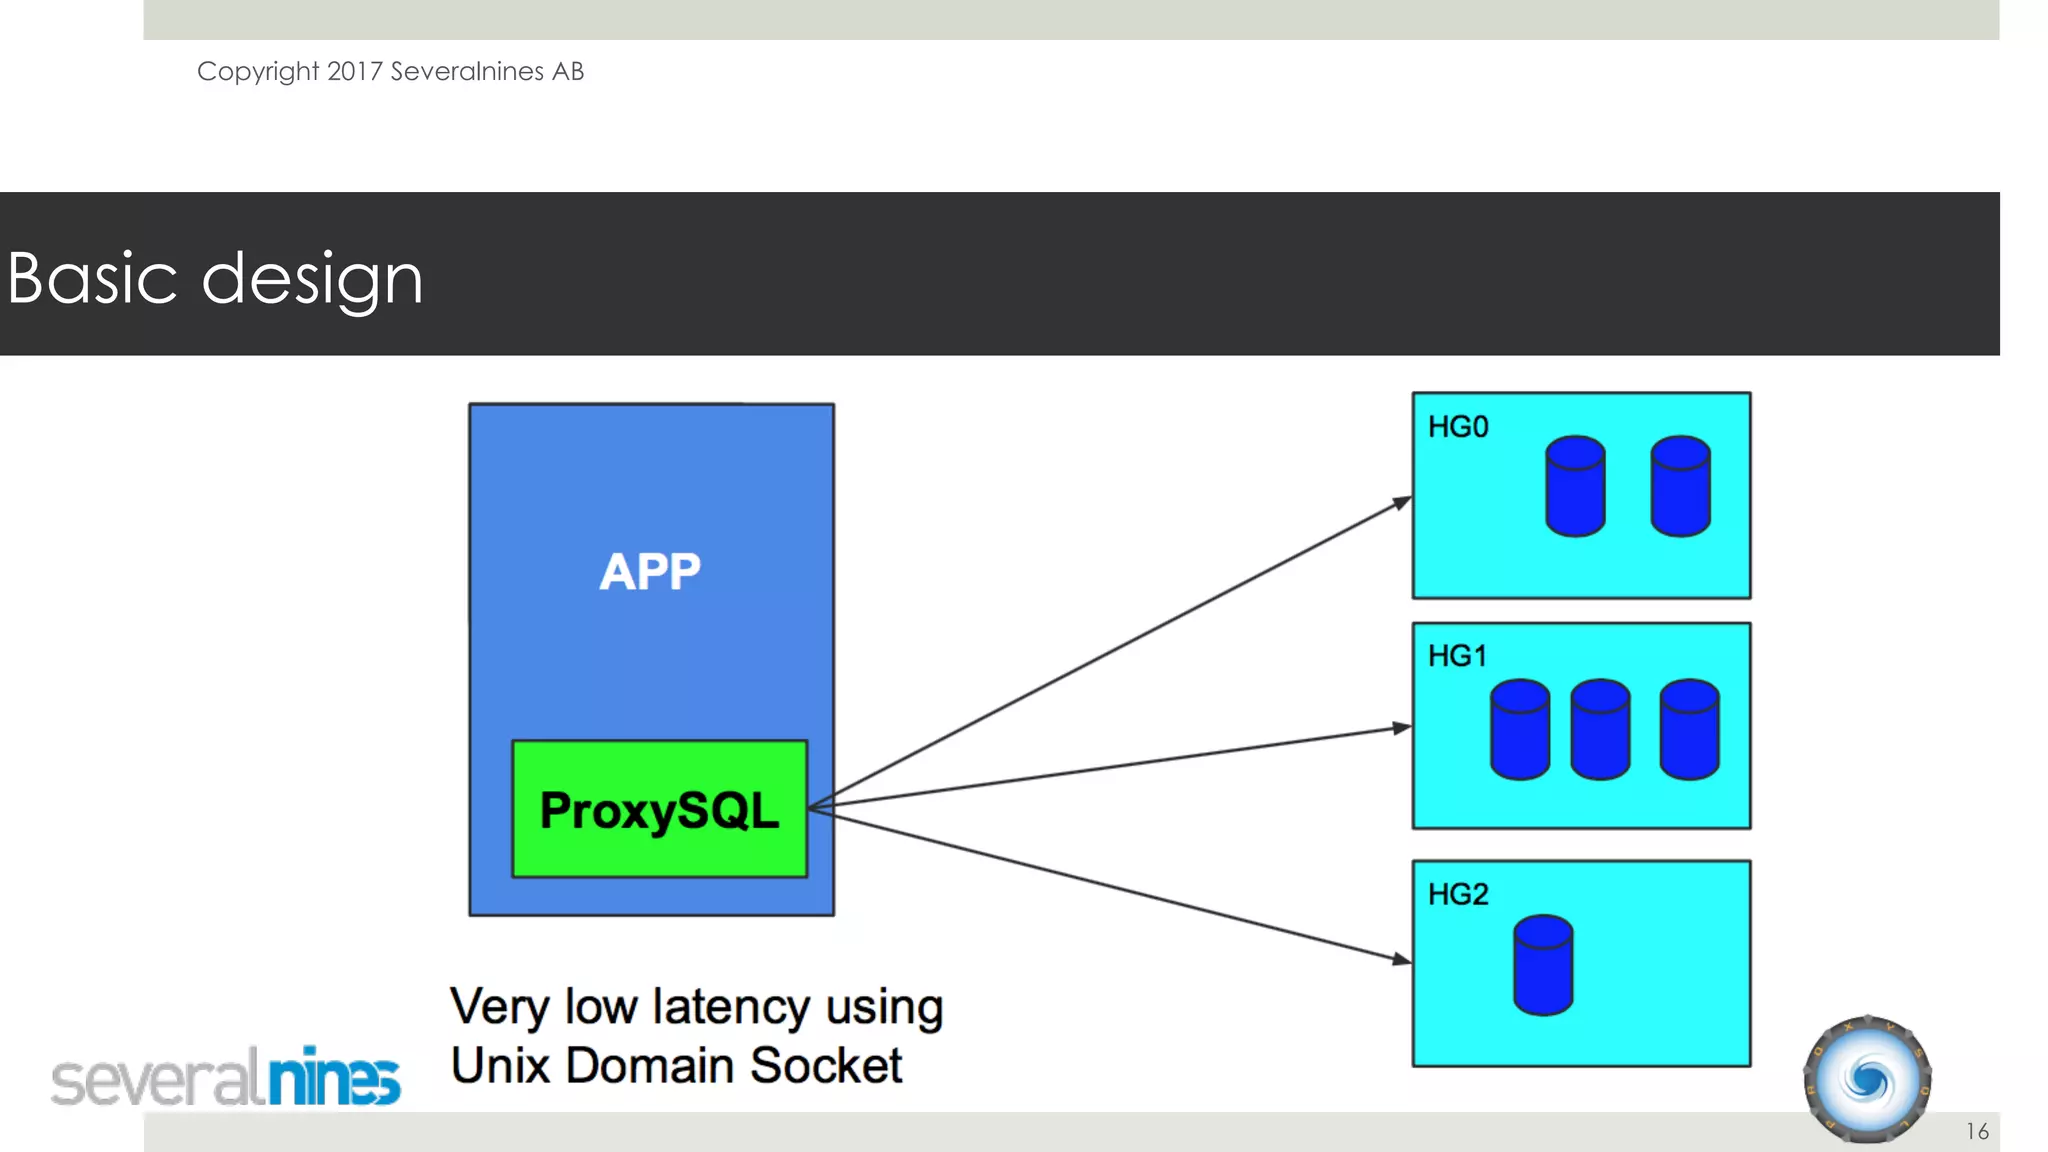Click the ProxySQL swirl logo icon
Screen dimensions: 2048x1152
tap(1867, 1080)
